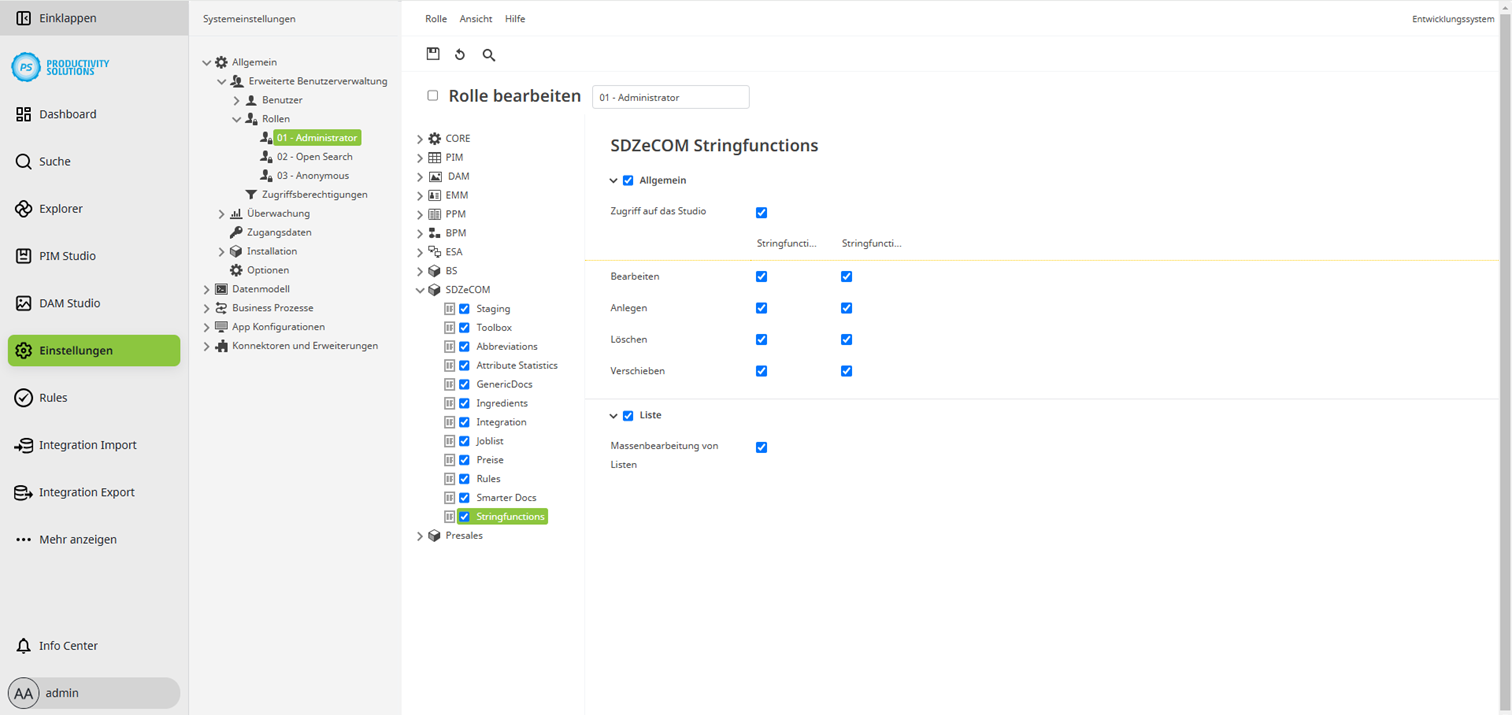Click the Save (floppy disk) toolbar icon
1512x715 pixels.
tap(433, 54)
